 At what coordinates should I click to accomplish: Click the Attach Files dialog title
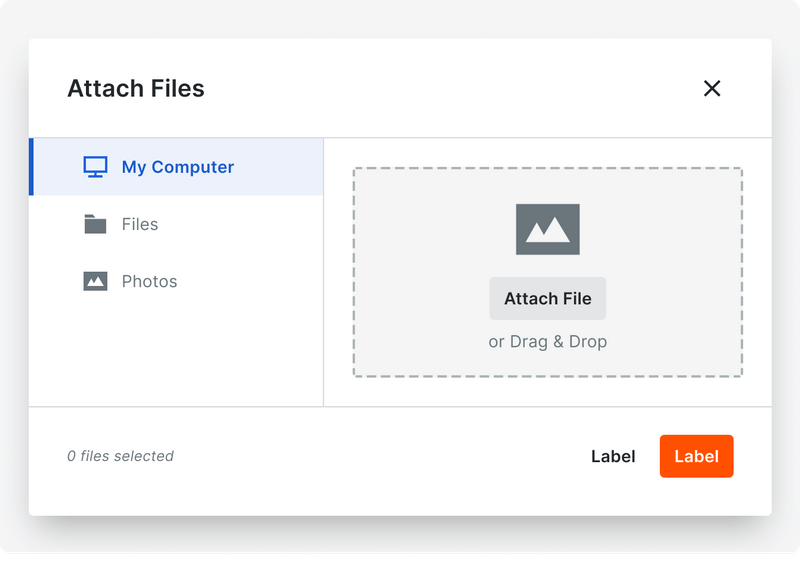point(135,88)
